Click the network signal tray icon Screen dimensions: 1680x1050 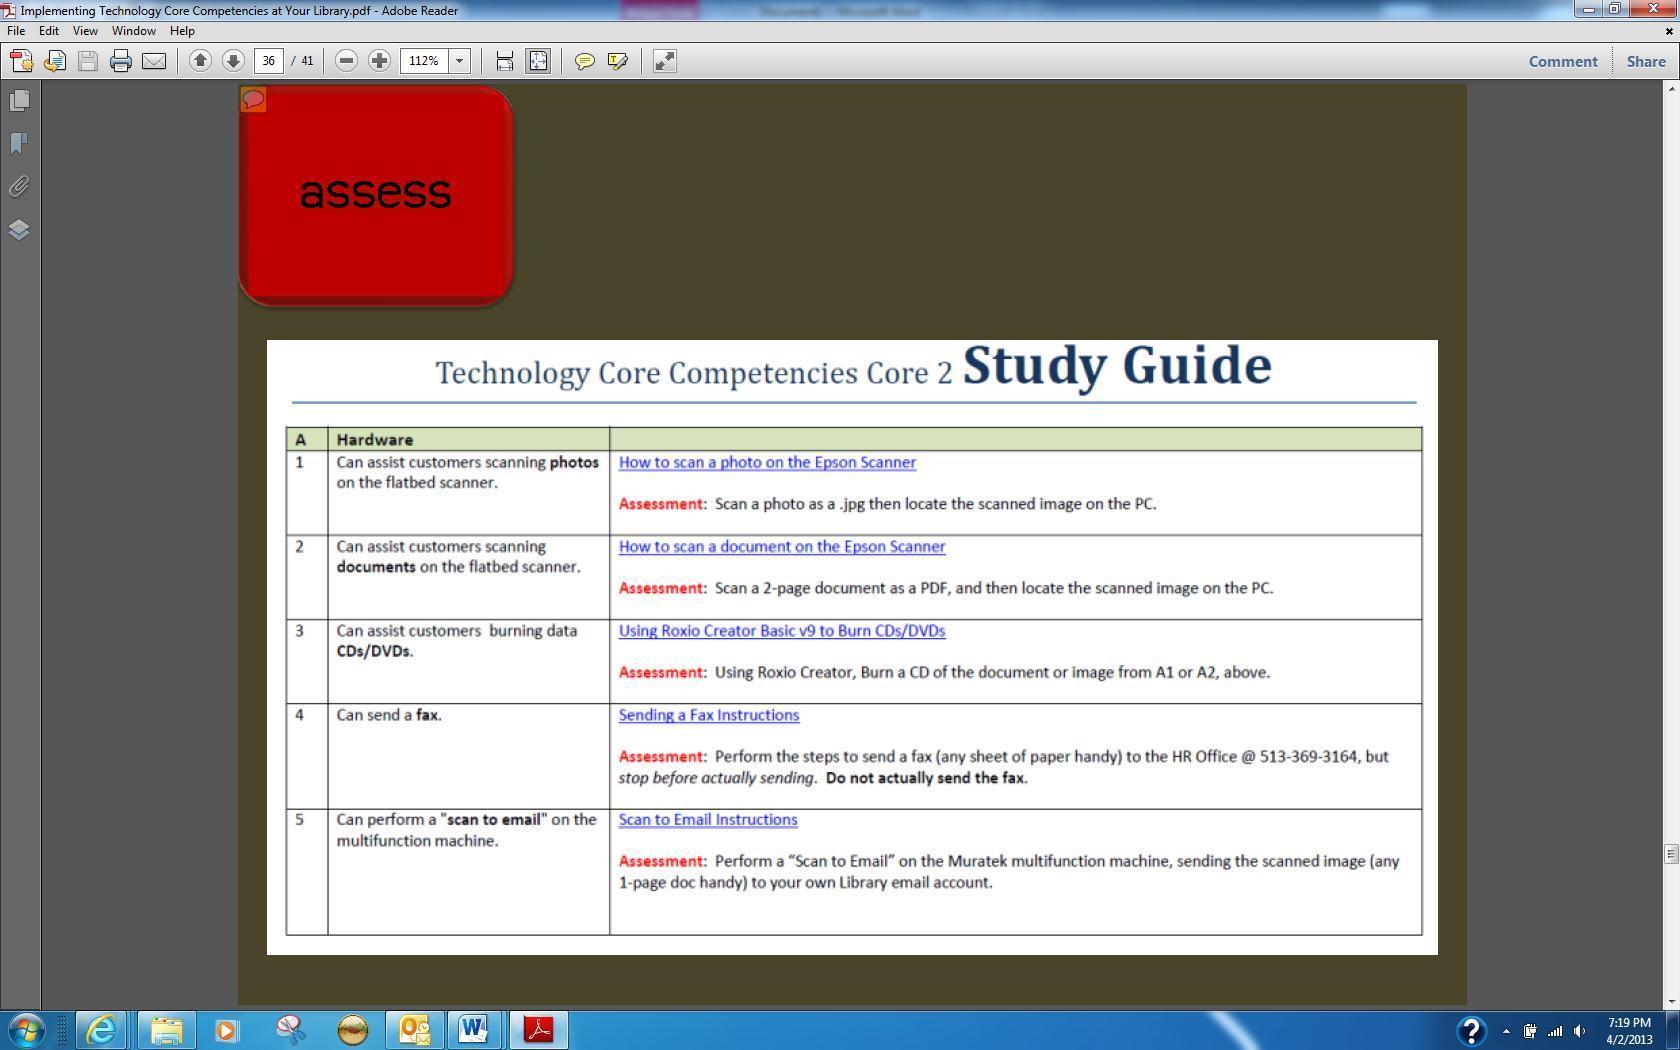[x=1555, y=1031]
